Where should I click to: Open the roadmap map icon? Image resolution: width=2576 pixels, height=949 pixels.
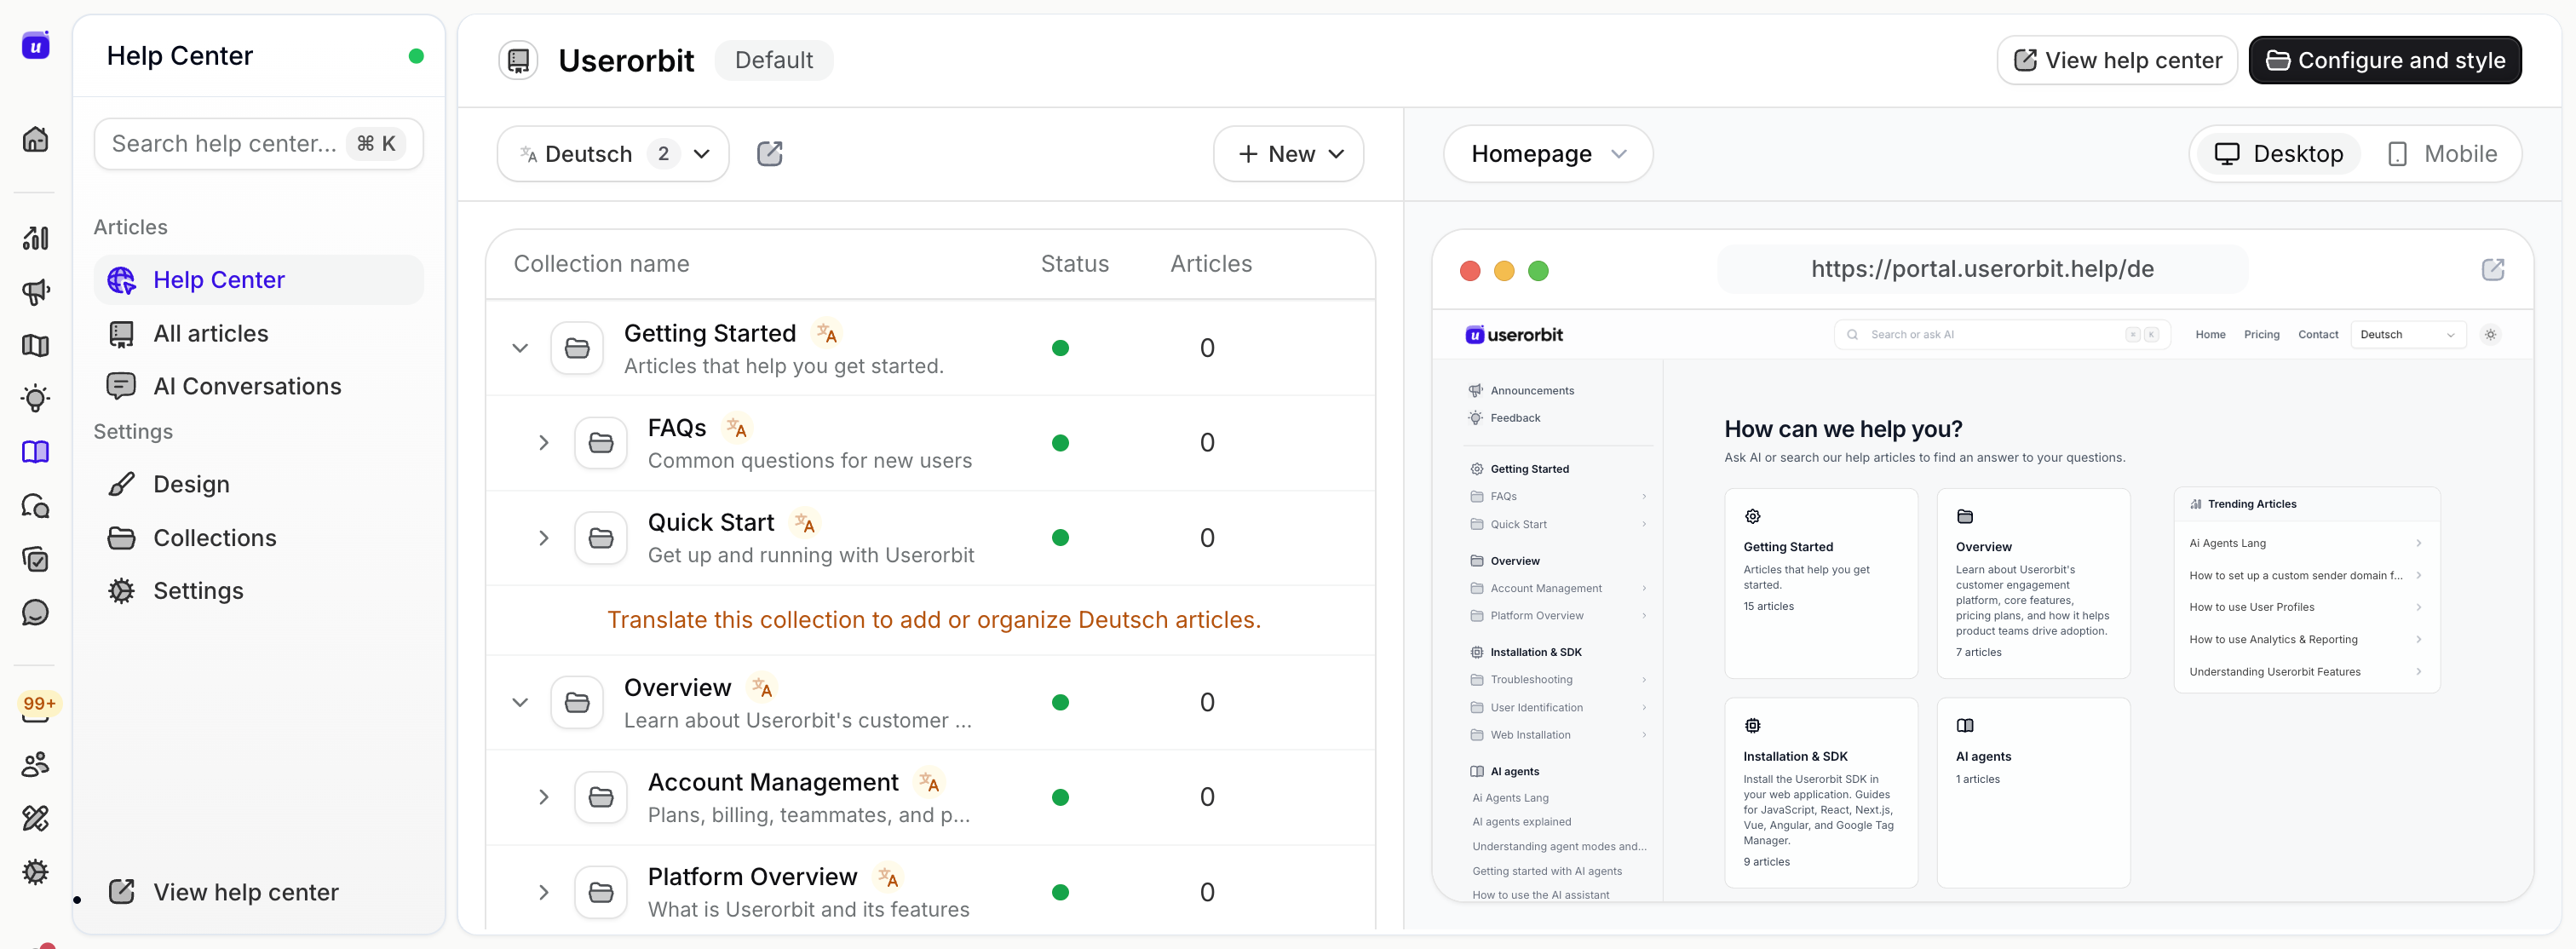click(x=36, y=345)
